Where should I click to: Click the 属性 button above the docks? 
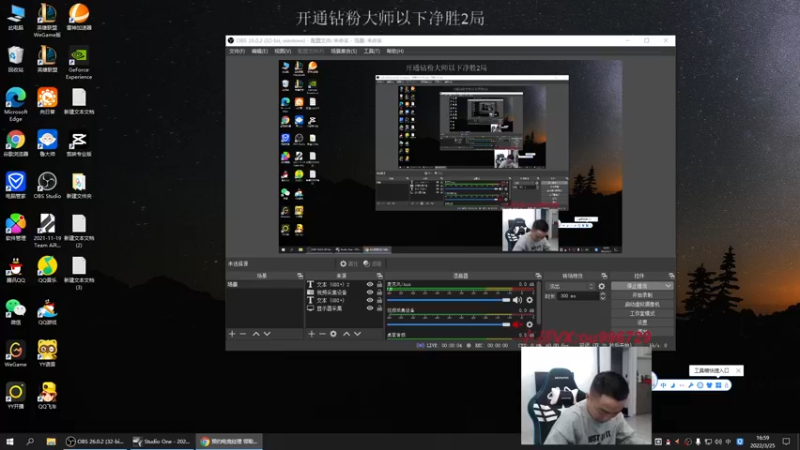click(349, 264)
